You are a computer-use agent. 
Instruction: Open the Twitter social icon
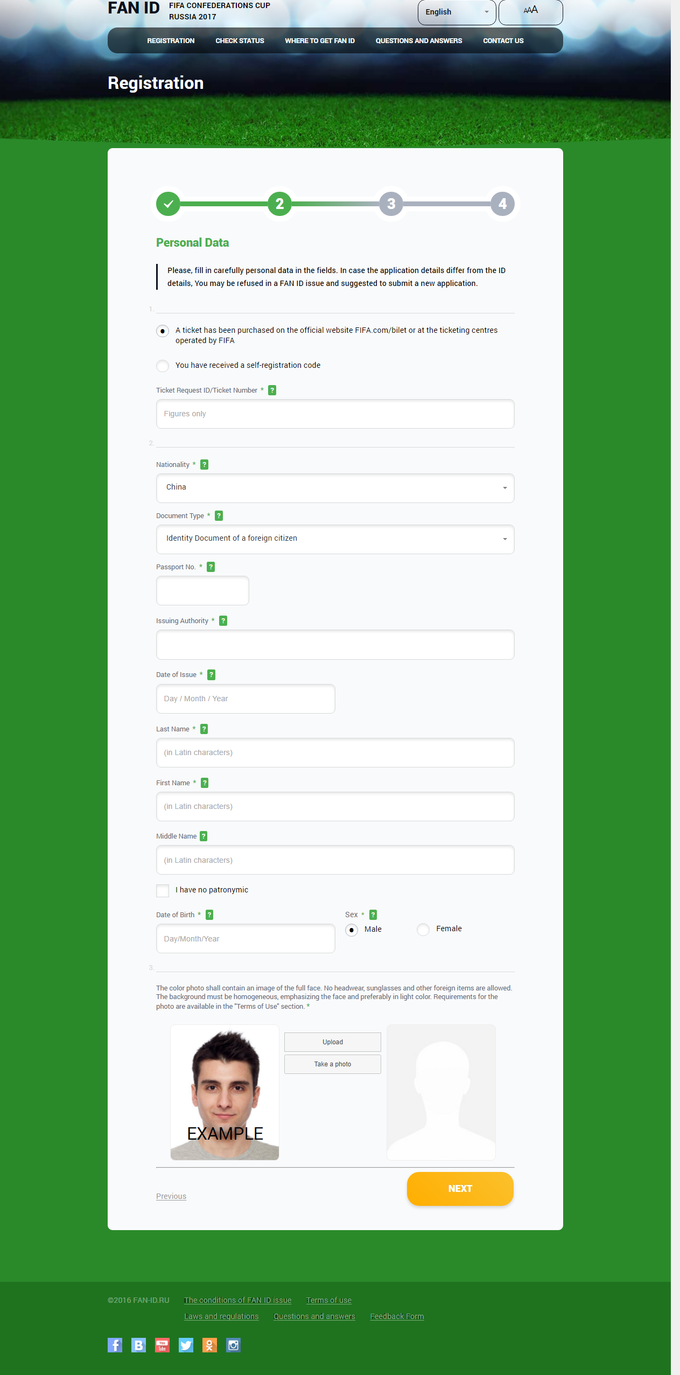[186, 1345]
